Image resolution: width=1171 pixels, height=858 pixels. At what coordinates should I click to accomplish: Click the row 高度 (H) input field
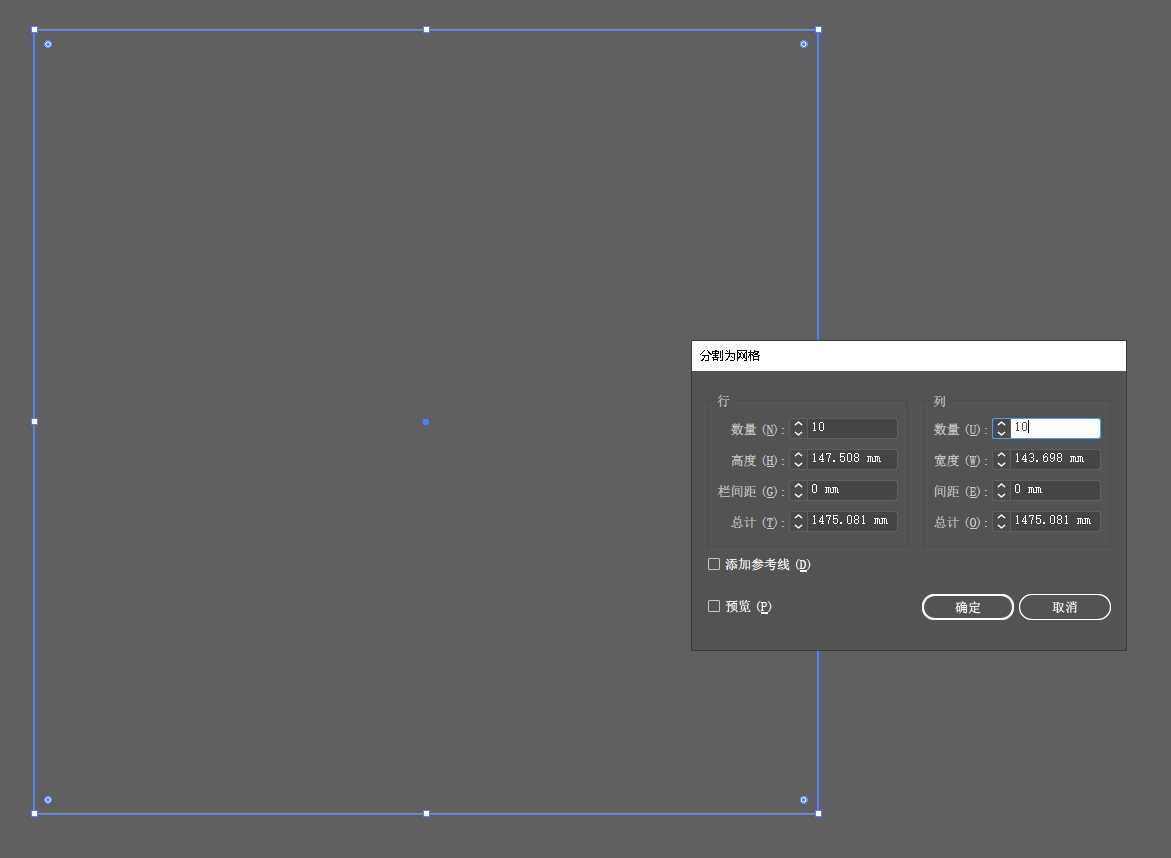852,458
